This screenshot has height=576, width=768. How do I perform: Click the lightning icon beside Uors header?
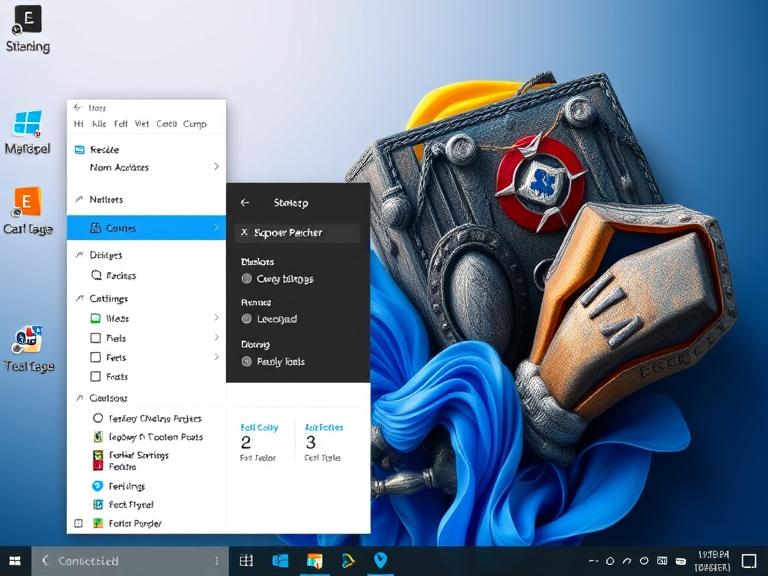[77, 107]
